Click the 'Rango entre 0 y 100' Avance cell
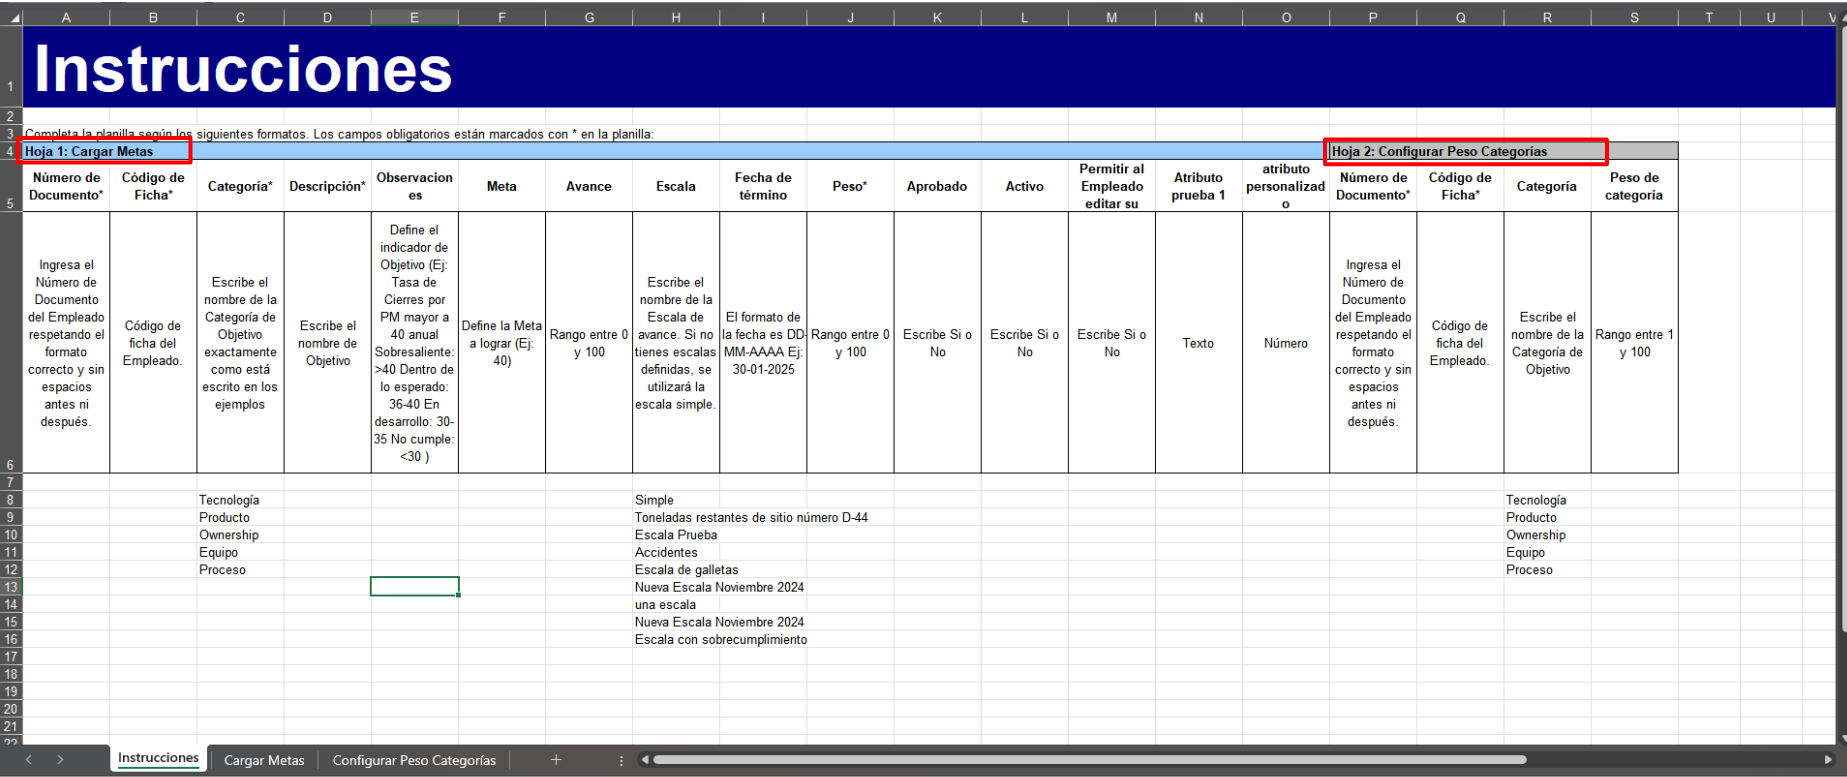The height and width of the screenshot is (777, 1847). (589, 343)
